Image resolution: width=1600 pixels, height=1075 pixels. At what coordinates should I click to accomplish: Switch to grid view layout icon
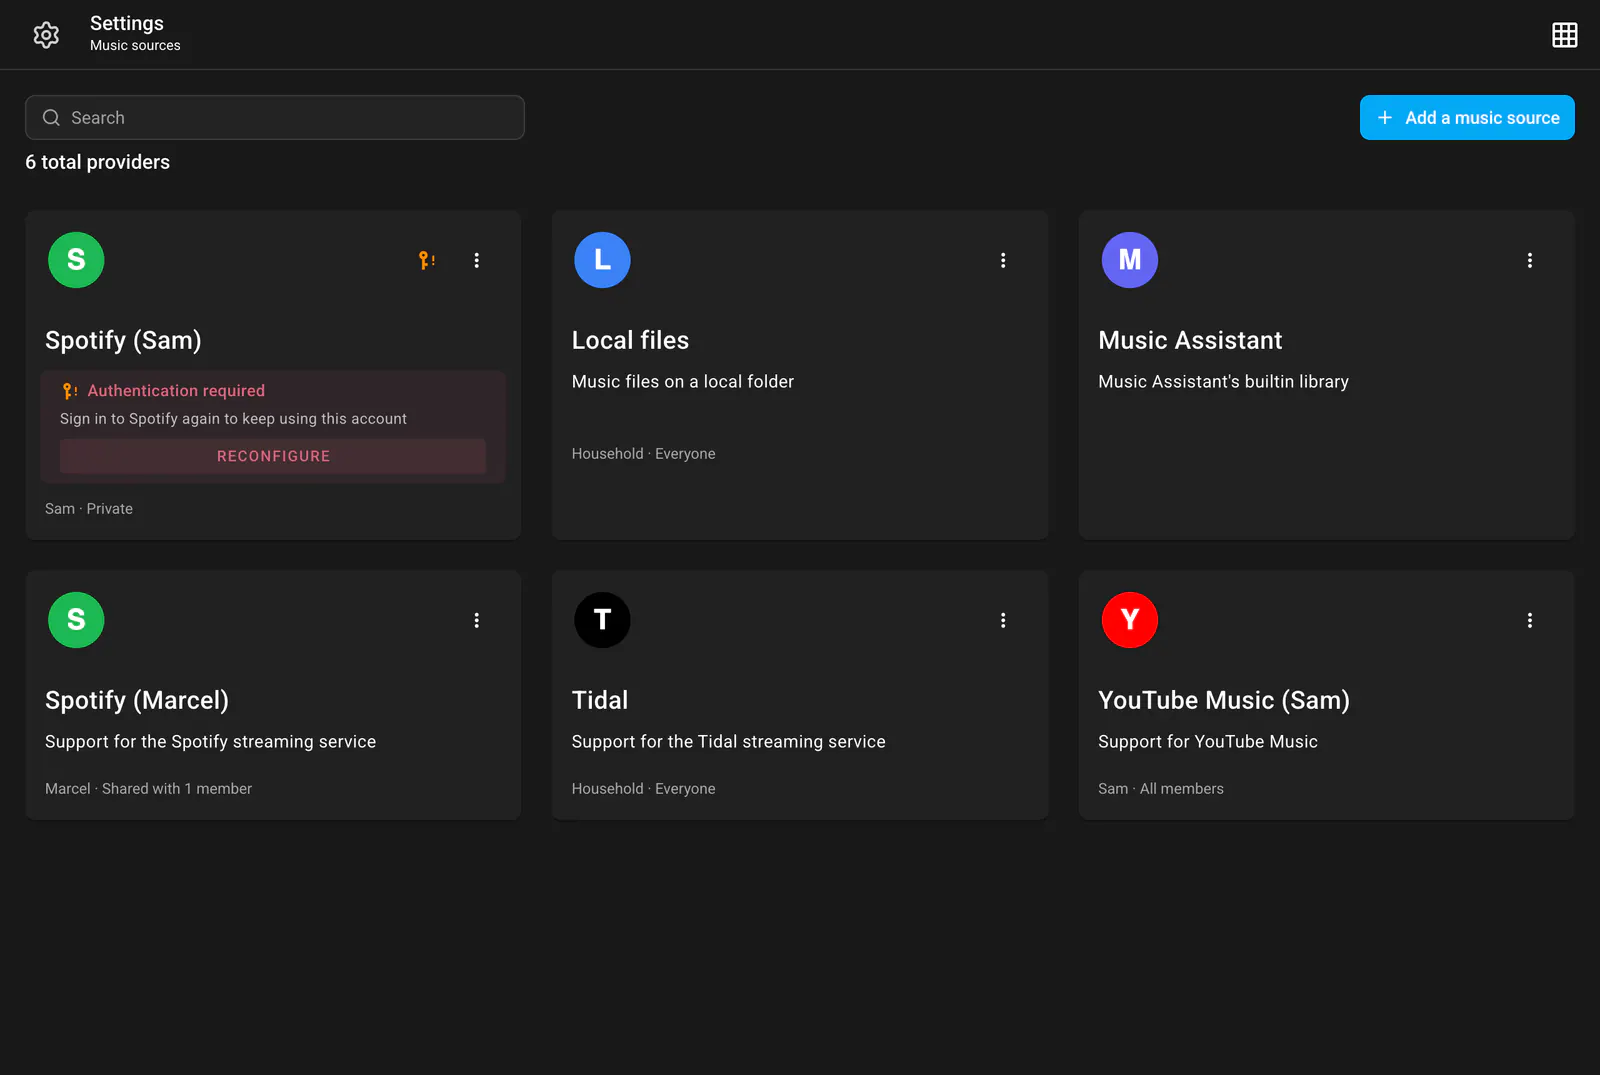(1564, 35)
